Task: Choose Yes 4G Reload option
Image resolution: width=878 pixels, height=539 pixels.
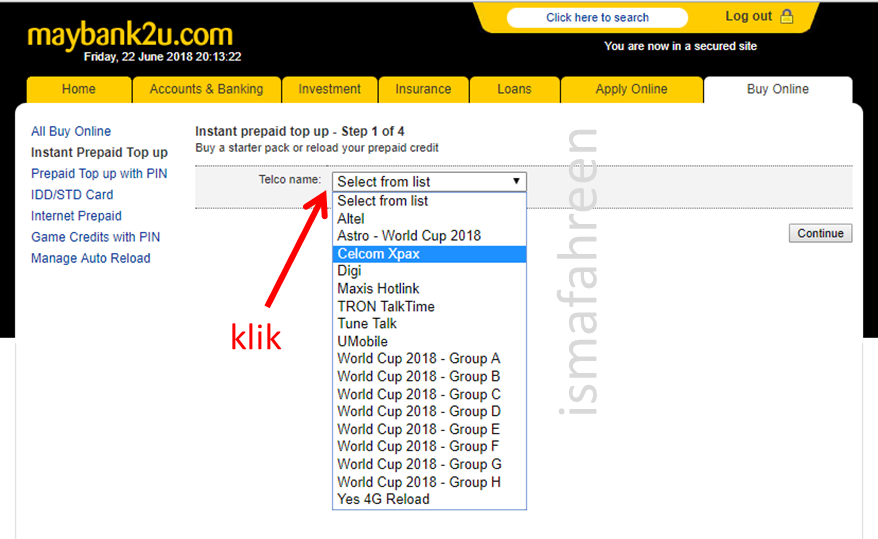Action: 429,499
